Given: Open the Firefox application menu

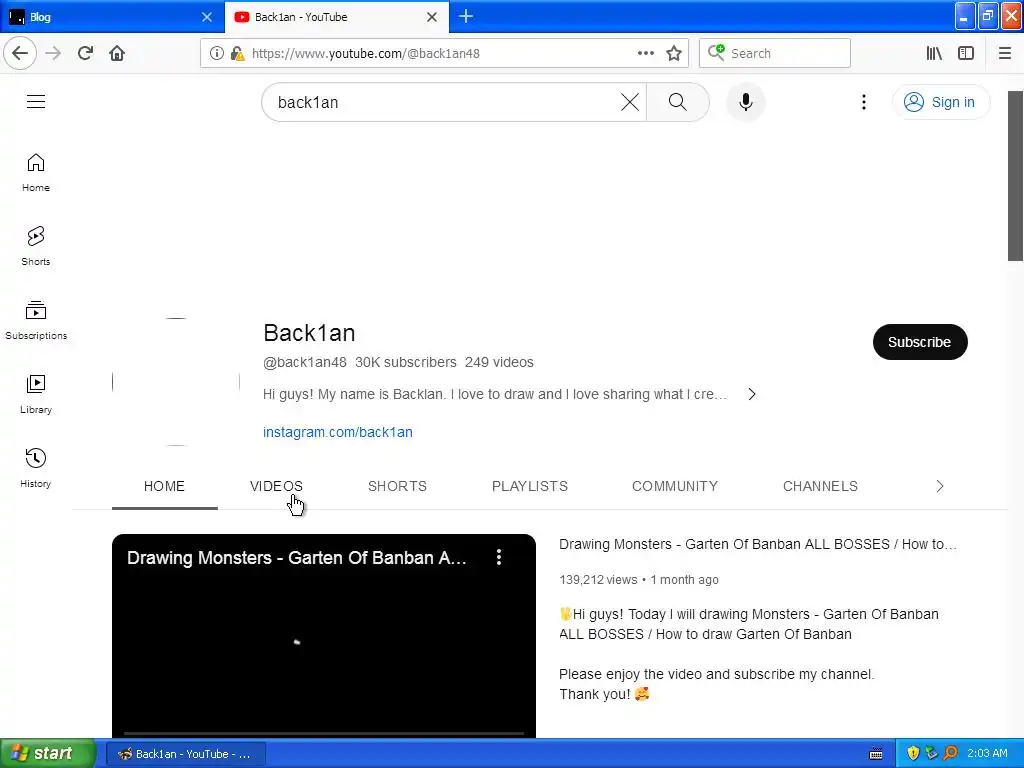Looking at the screenshot, I should (1004, 54).
